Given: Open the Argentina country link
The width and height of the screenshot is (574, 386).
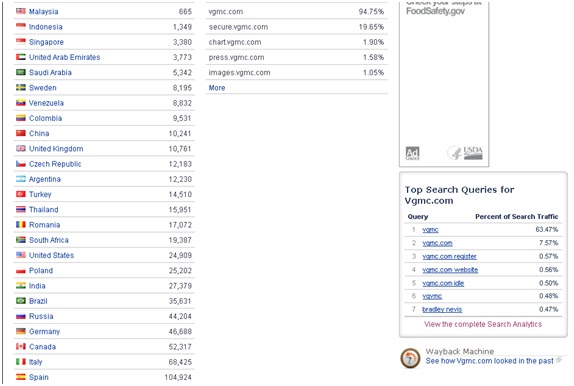Looking at the screenshot, I should click(x=45, y=179).
